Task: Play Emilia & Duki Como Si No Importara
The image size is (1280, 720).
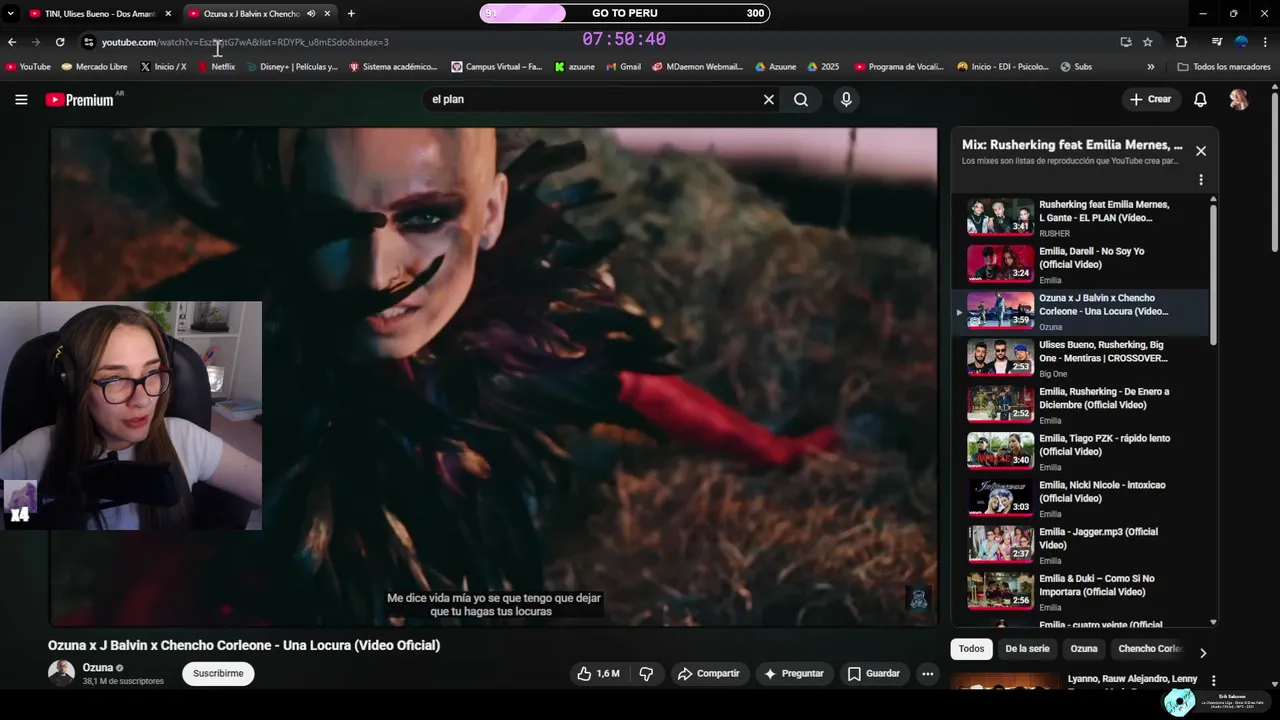Action: pos(1080,592)
